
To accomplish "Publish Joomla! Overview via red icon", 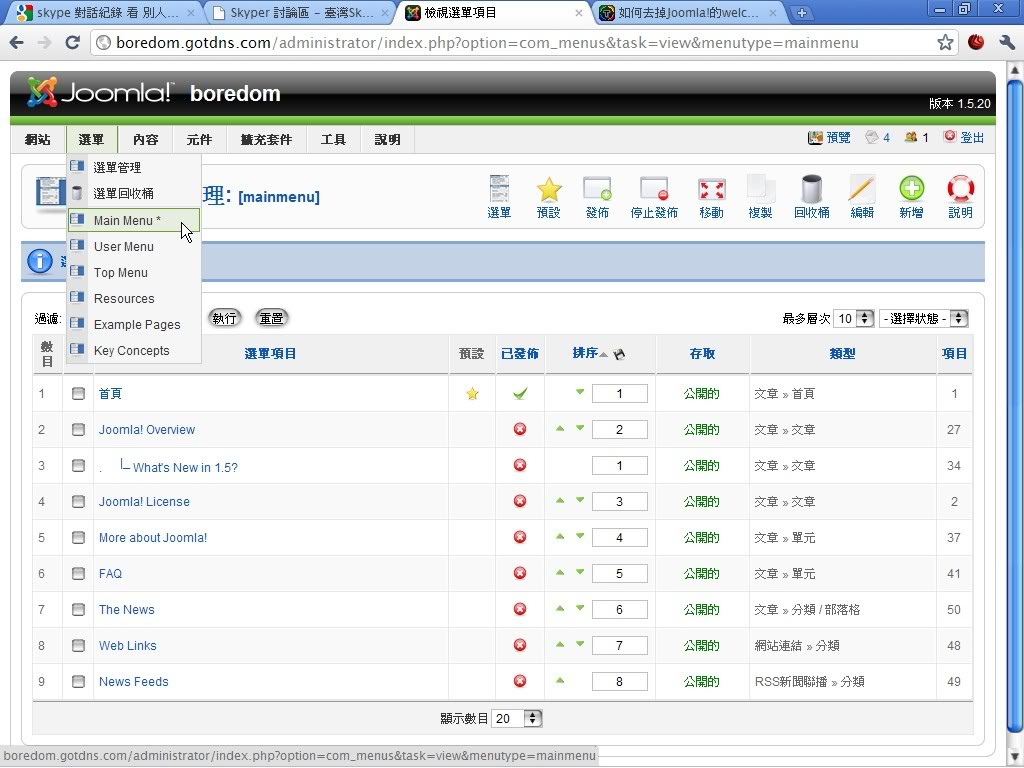I will (520, 430).
